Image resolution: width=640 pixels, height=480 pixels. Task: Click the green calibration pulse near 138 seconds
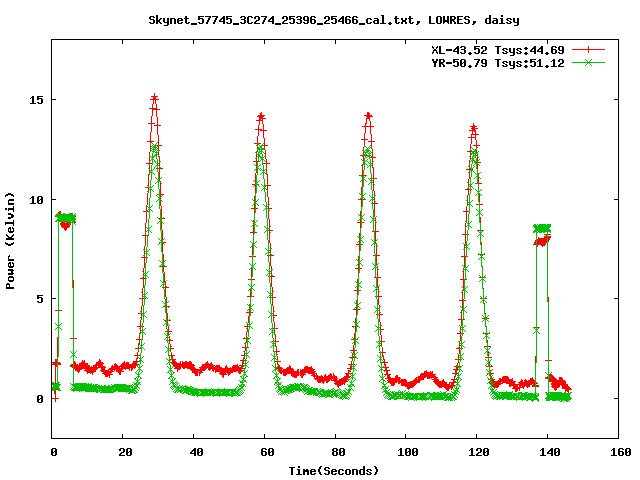(542, 228)
